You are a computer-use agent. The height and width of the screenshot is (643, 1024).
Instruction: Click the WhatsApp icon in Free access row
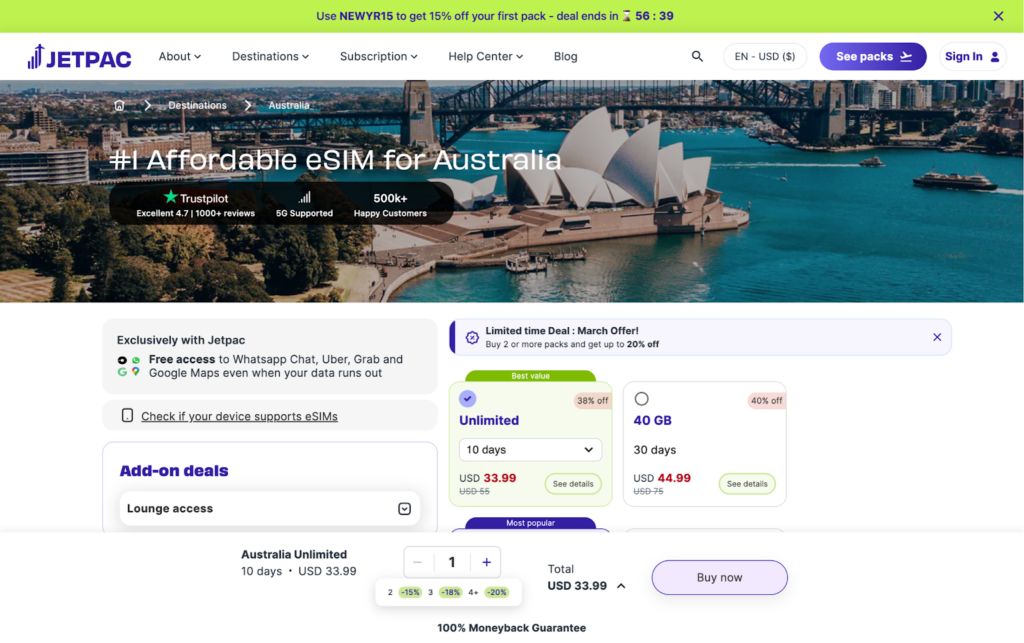135,360
